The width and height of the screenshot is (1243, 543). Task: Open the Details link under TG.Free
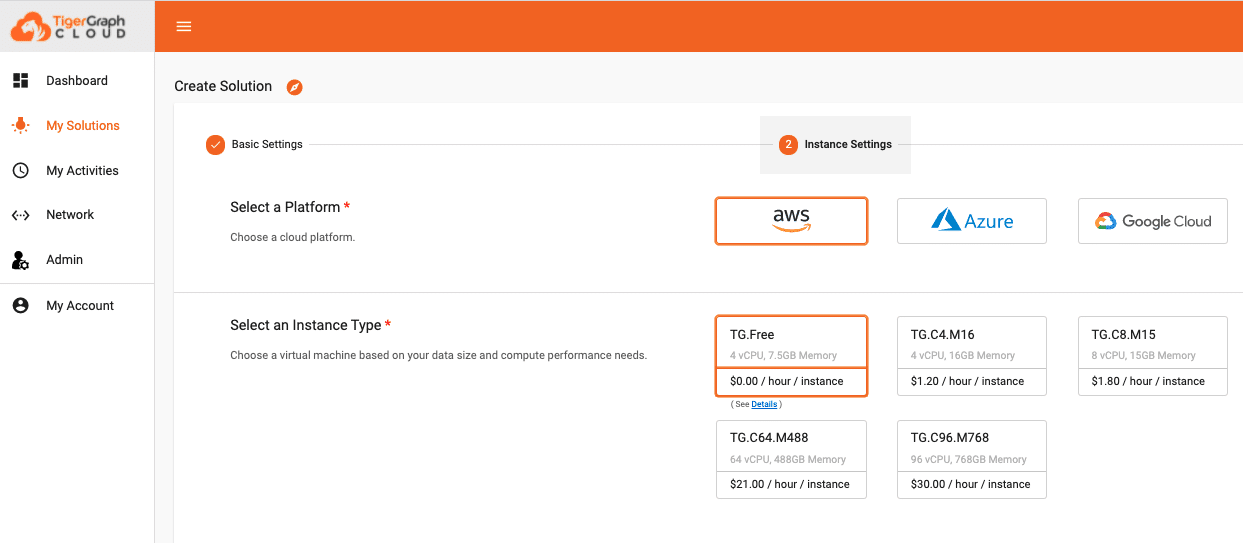pos(764,405)
